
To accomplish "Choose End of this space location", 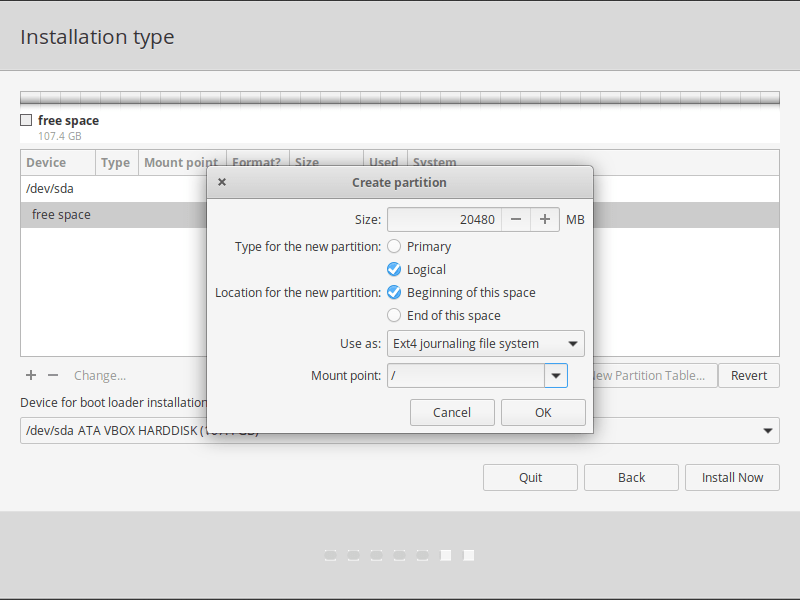I will click(394, 315).
